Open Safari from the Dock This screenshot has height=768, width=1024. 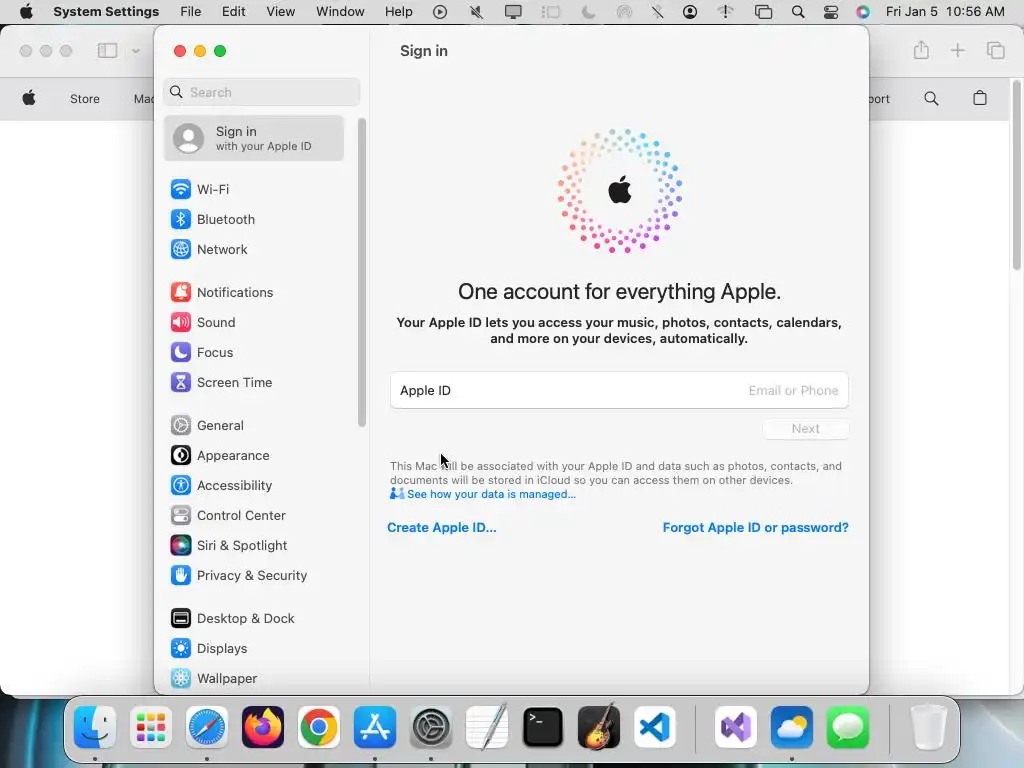(207, 727)
